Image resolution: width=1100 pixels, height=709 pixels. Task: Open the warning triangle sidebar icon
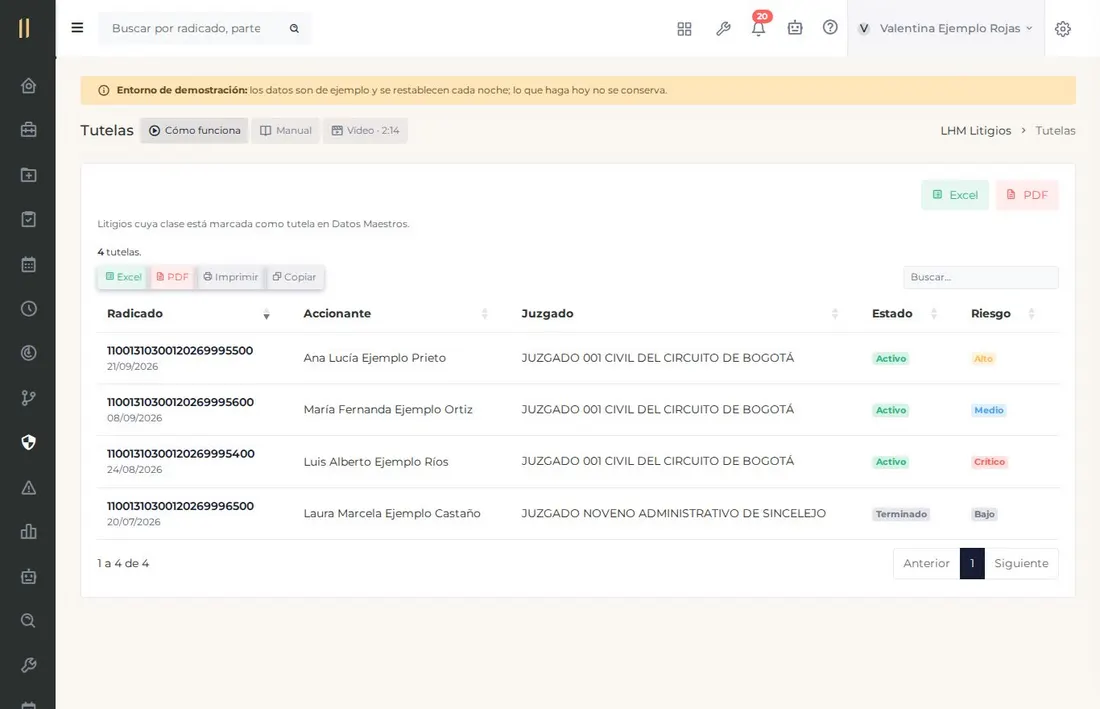(28, 487)
